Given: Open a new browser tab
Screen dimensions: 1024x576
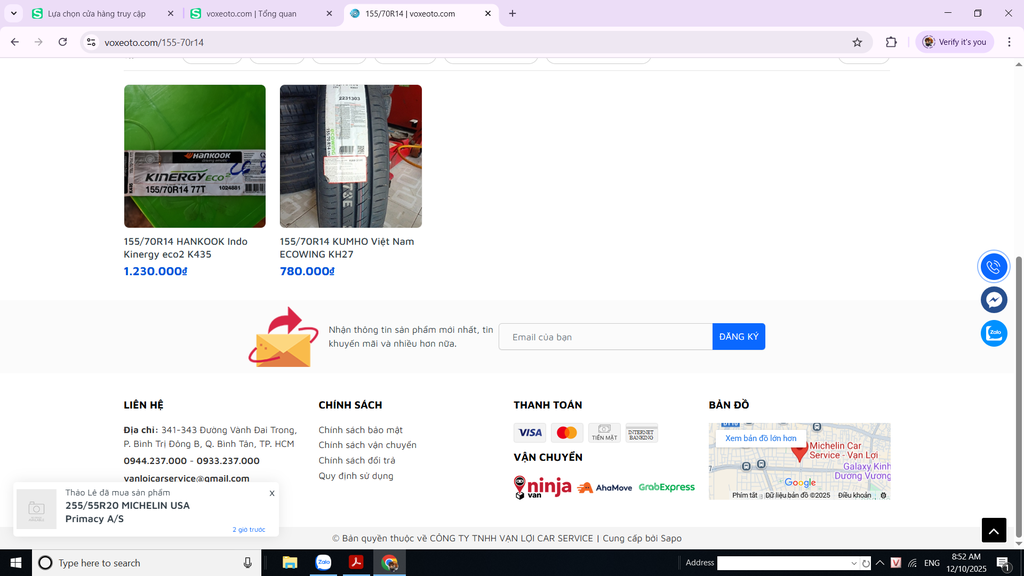Looking at the screenshot, I should (512, 13).
